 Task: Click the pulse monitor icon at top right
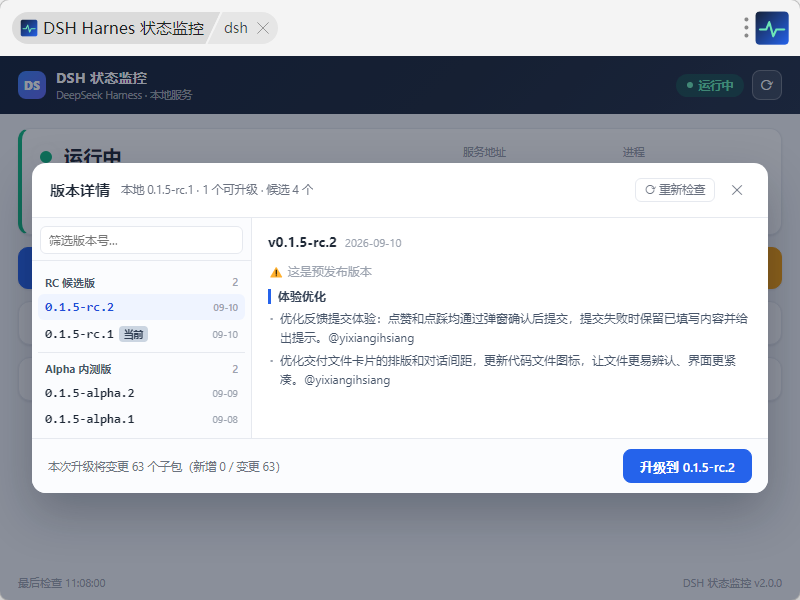[x=772, y=28]
